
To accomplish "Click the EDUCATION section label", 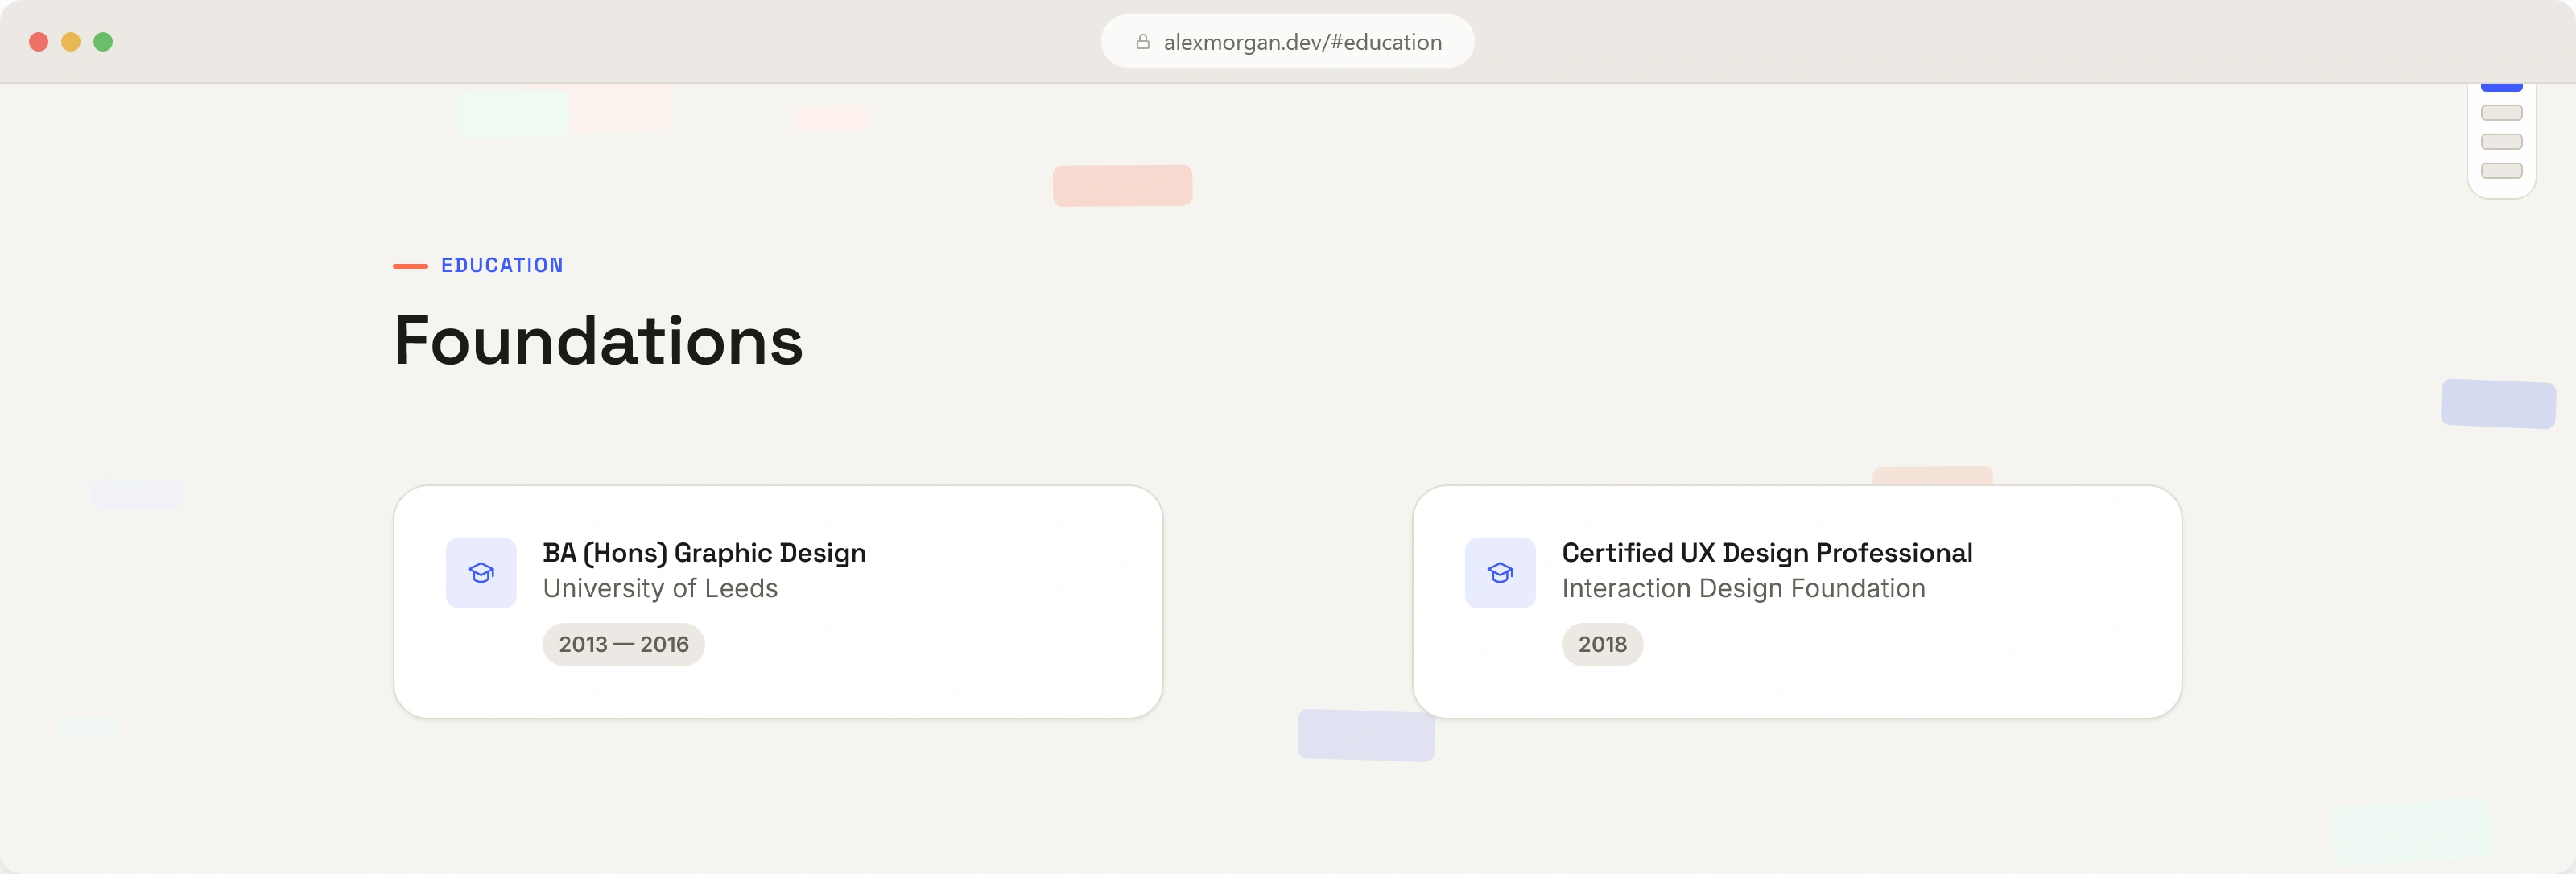I will pos(502,266).
